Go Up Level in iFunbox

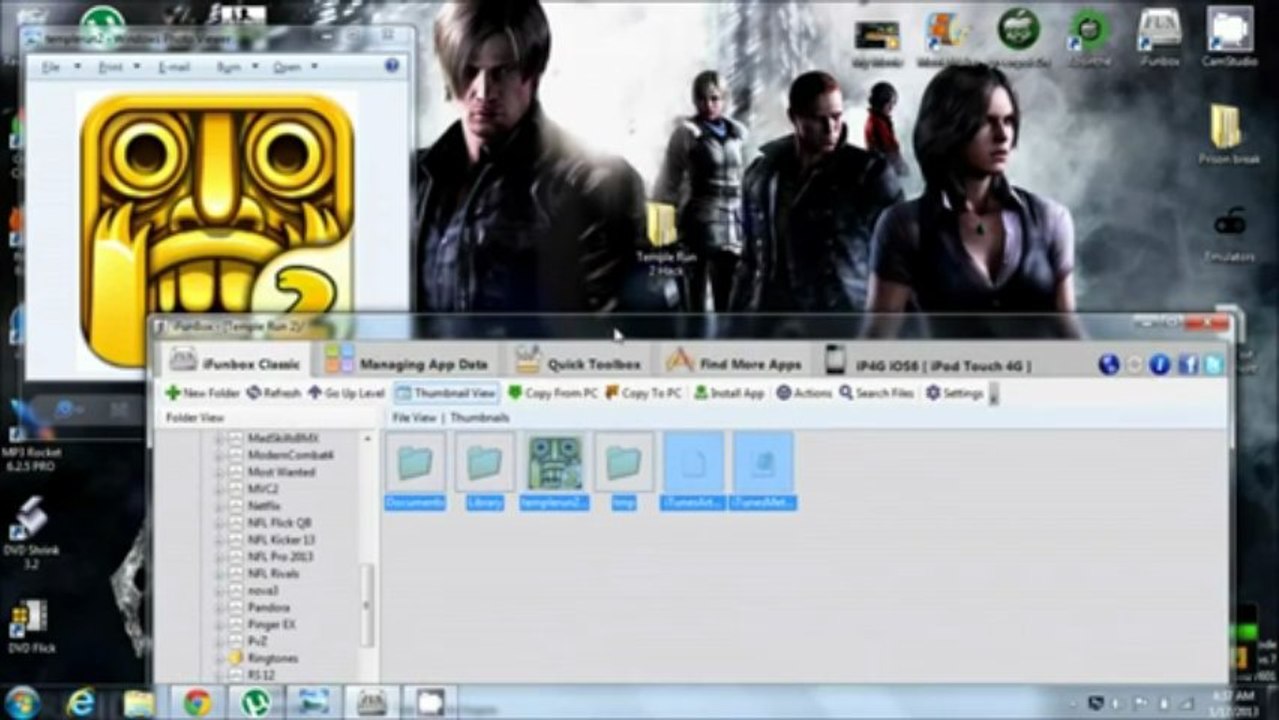click(x=346, y=393)
